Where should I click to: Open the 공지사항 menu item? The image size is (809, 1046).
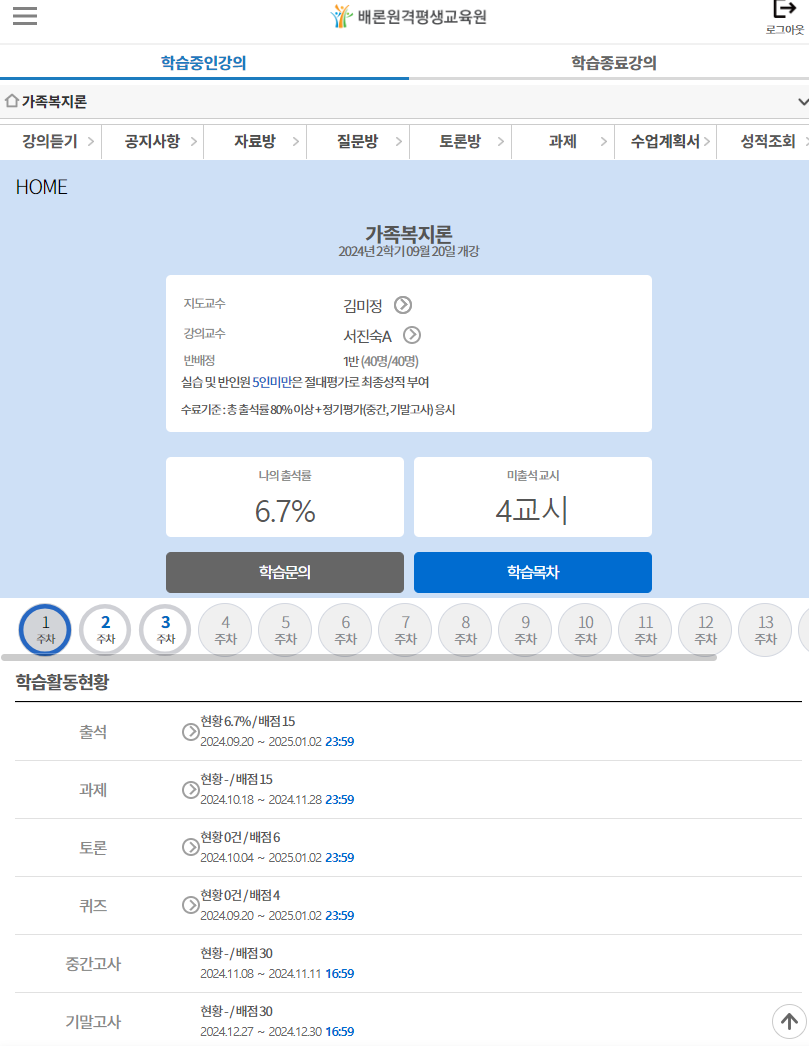[152, 142]
